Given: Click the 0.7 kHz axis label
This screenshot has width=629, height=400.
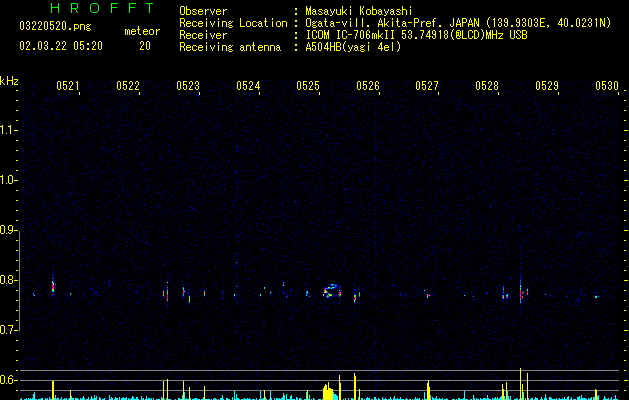Looking at the screenshot, I should click(9, 330).
